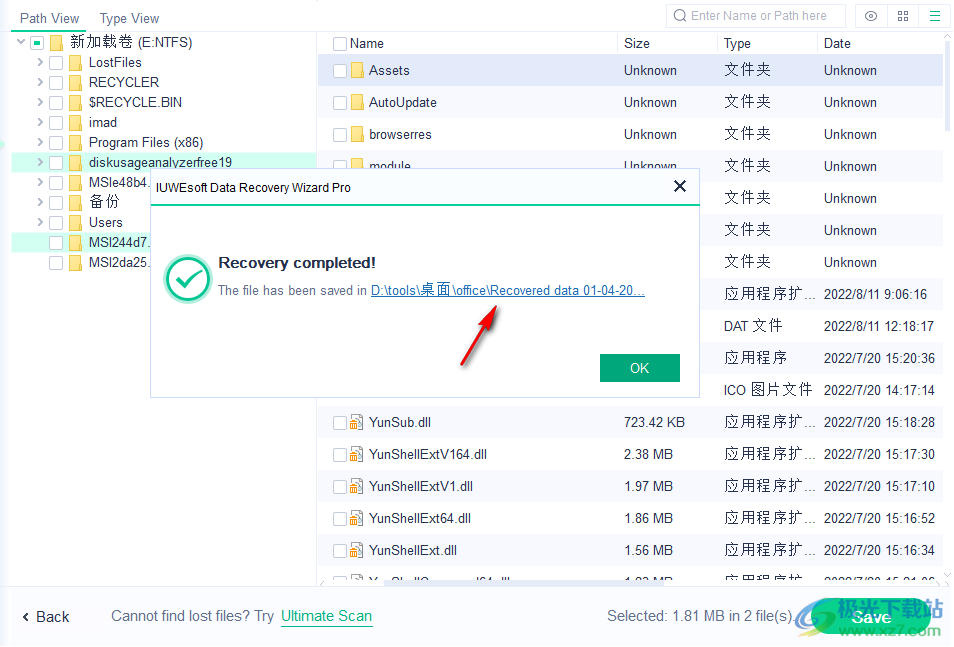Collapse the 新加载卷 (E:NTFS) root node

pyautogui.click(x=21, y=42)
